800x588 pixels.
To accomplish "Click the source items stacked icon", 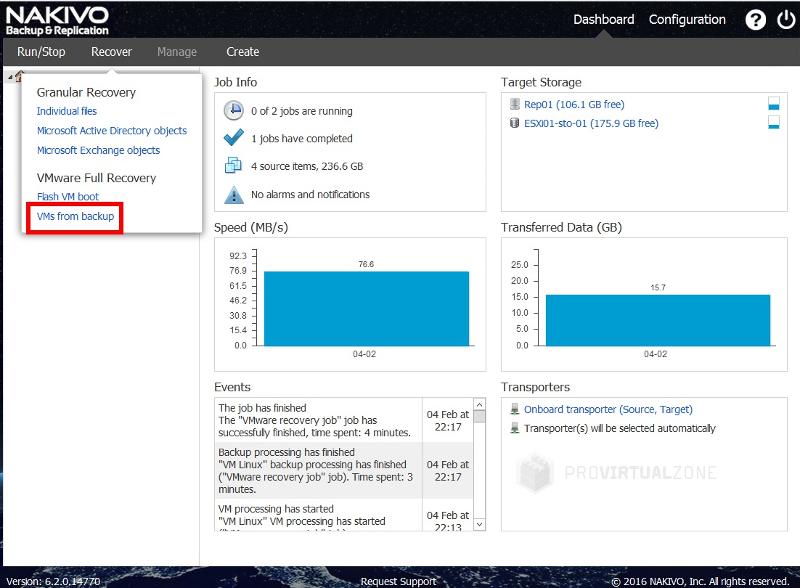I will pos(234,165).
